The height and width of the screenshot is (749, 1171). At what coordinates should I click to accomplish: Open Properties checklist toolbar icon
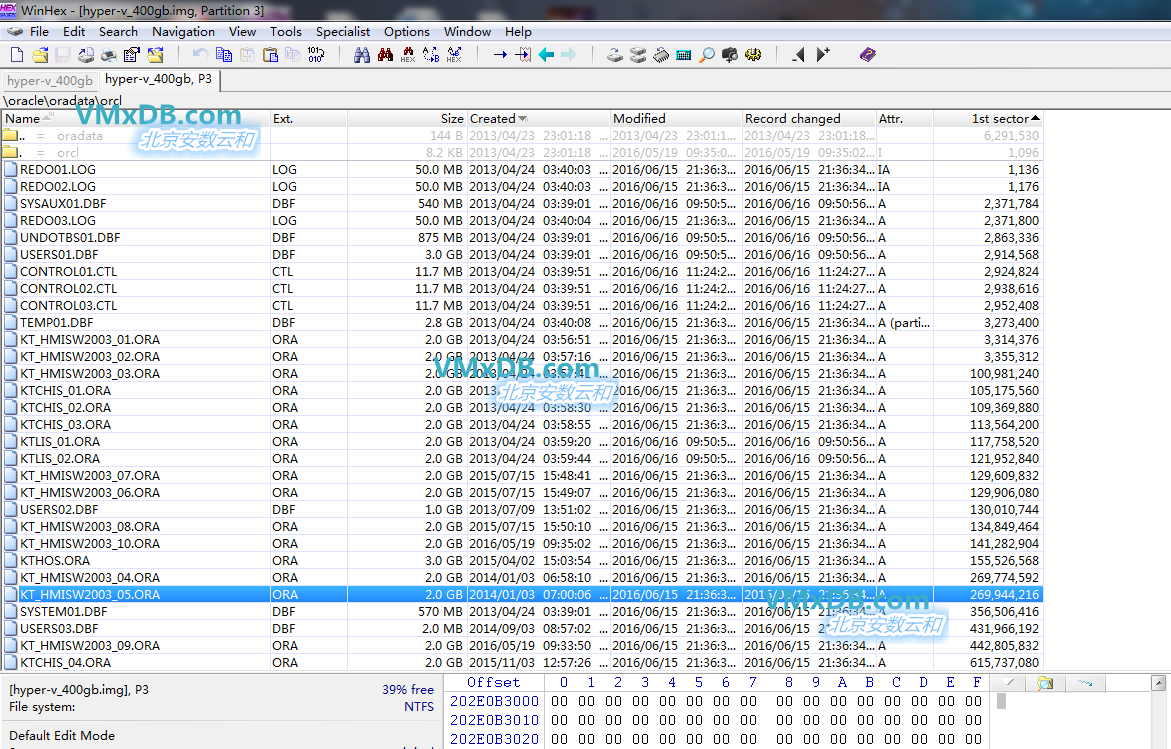(132, 55)
